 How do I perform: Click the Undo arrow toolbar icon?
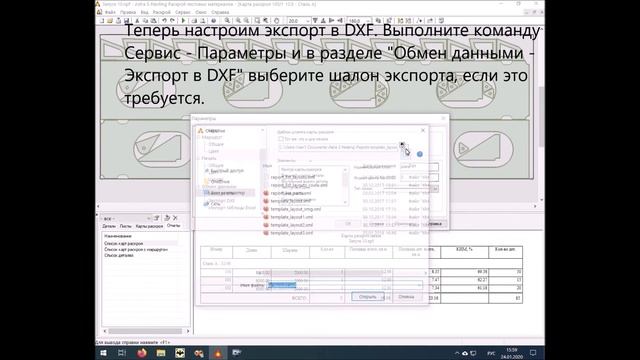pos(164,20)
